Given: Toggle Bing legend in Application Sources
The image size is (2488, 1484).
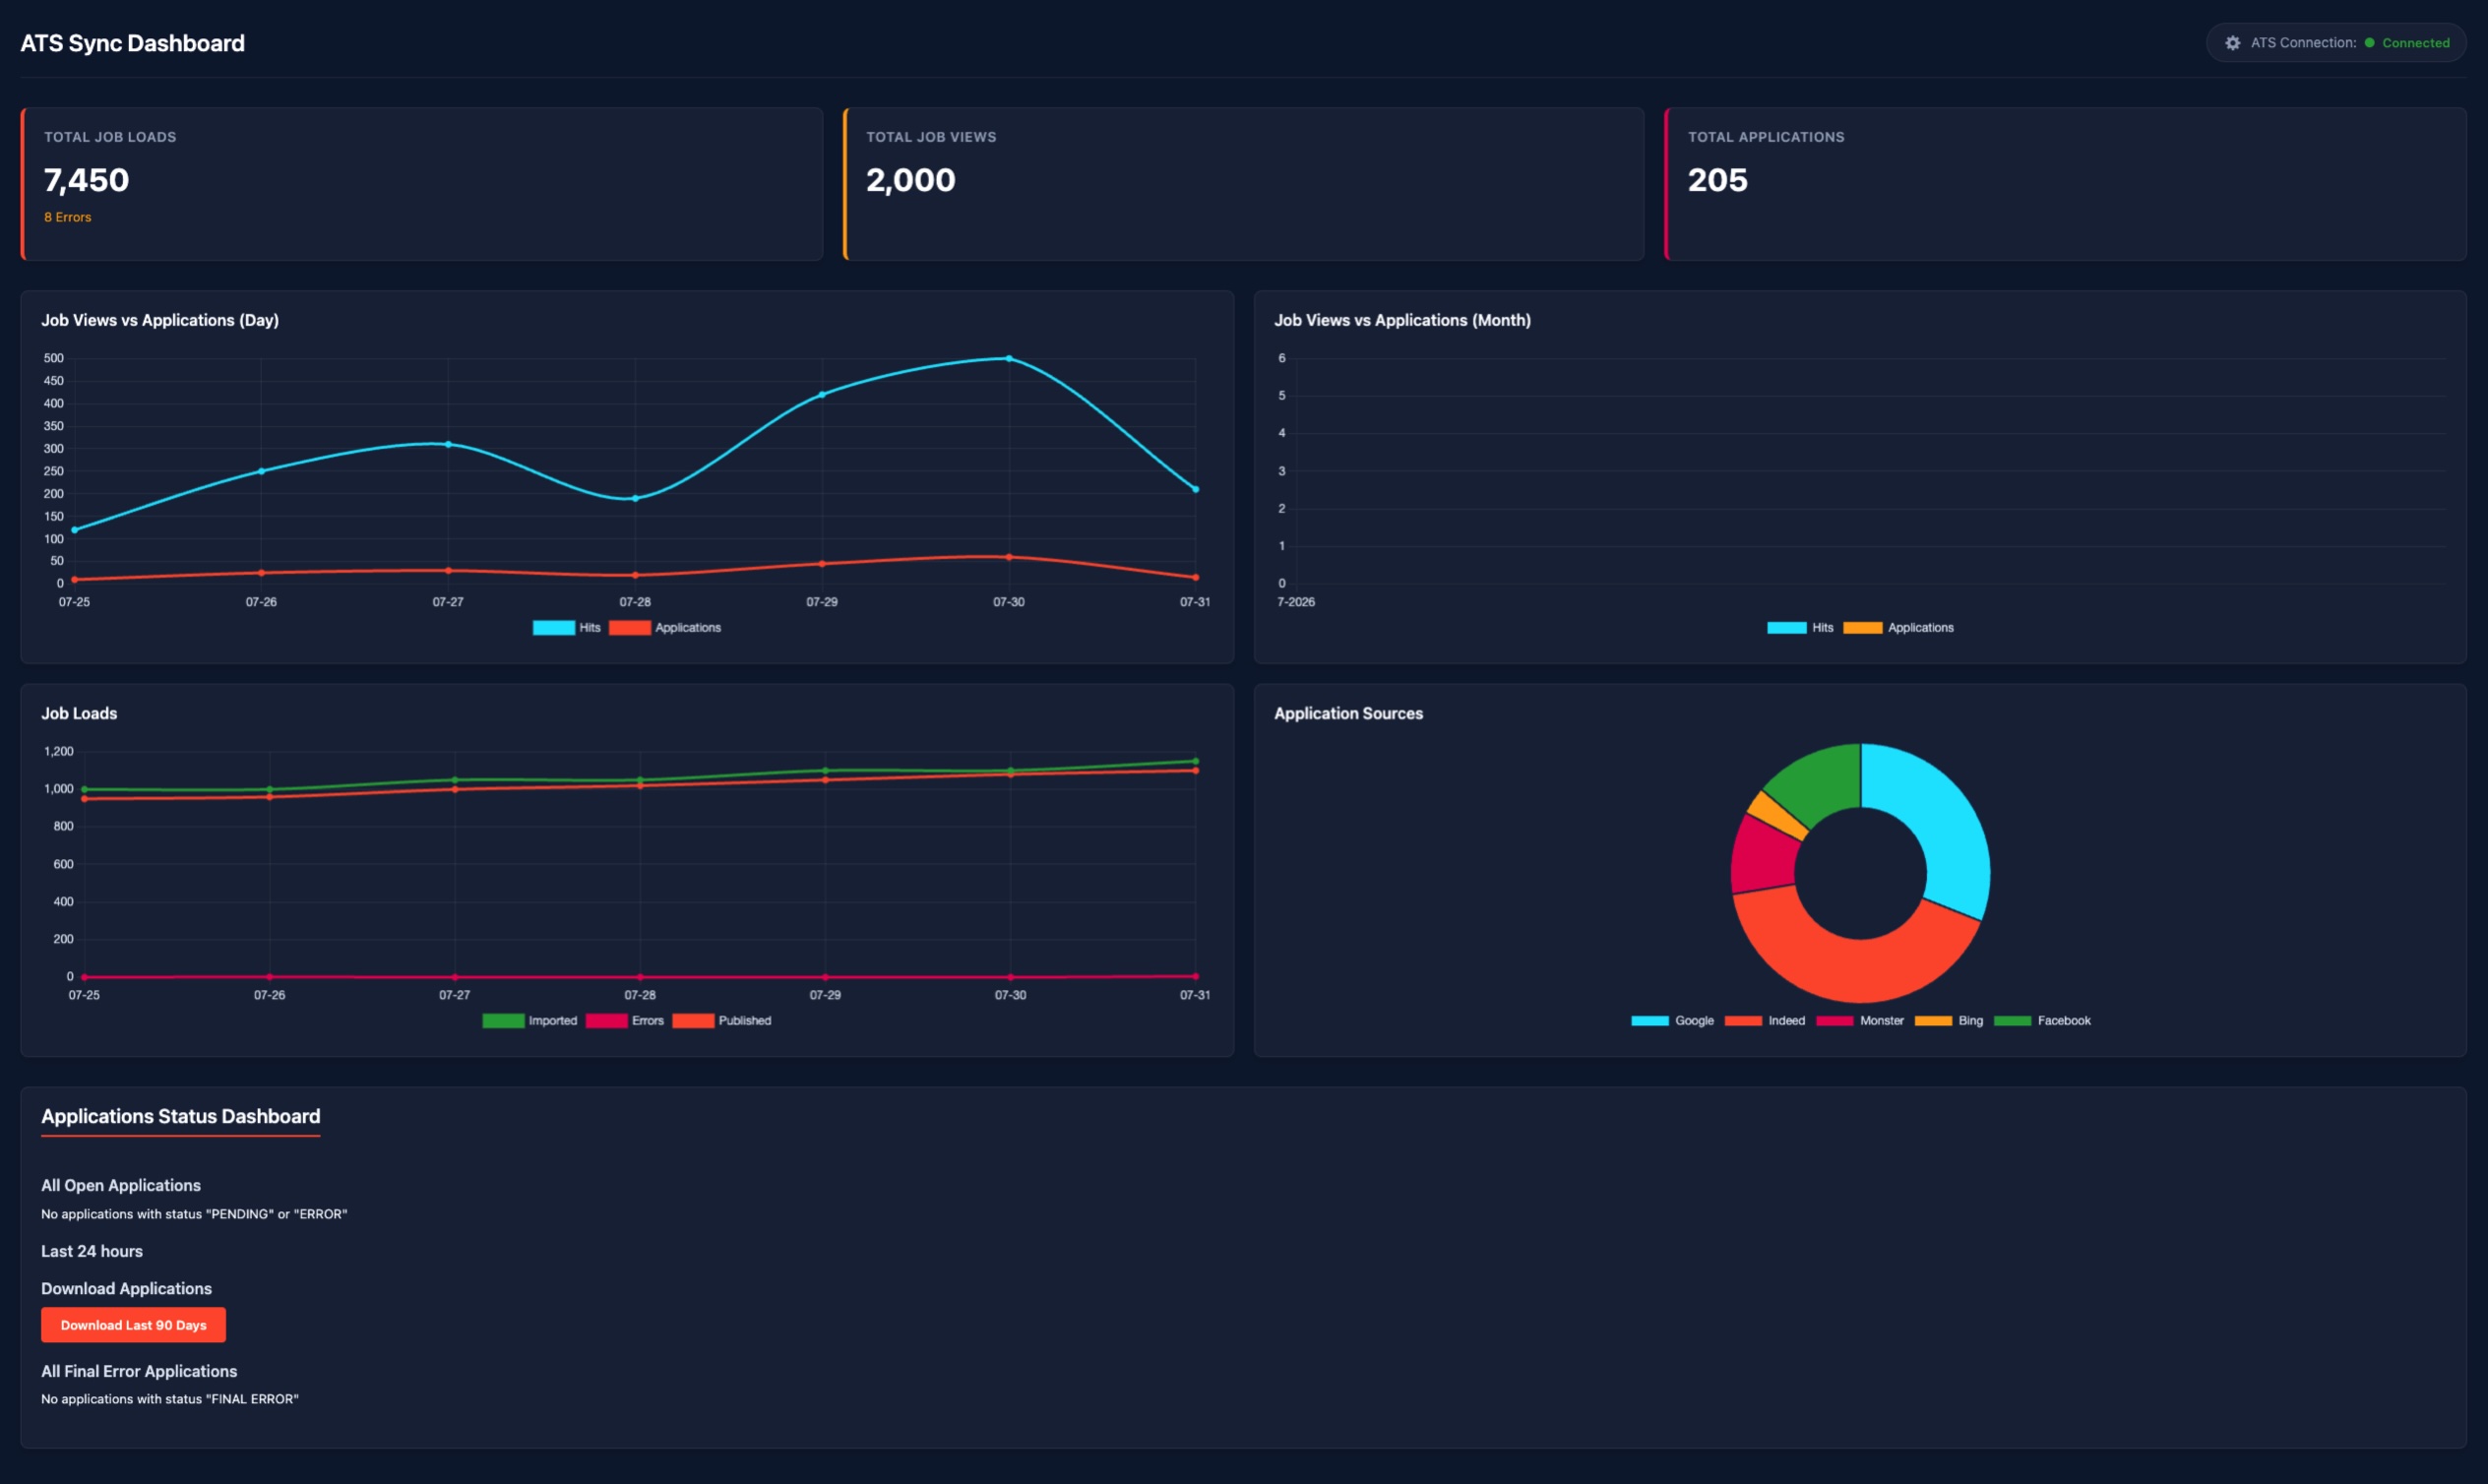Looking at the screenshot, I should (x=1949, y=1021).
